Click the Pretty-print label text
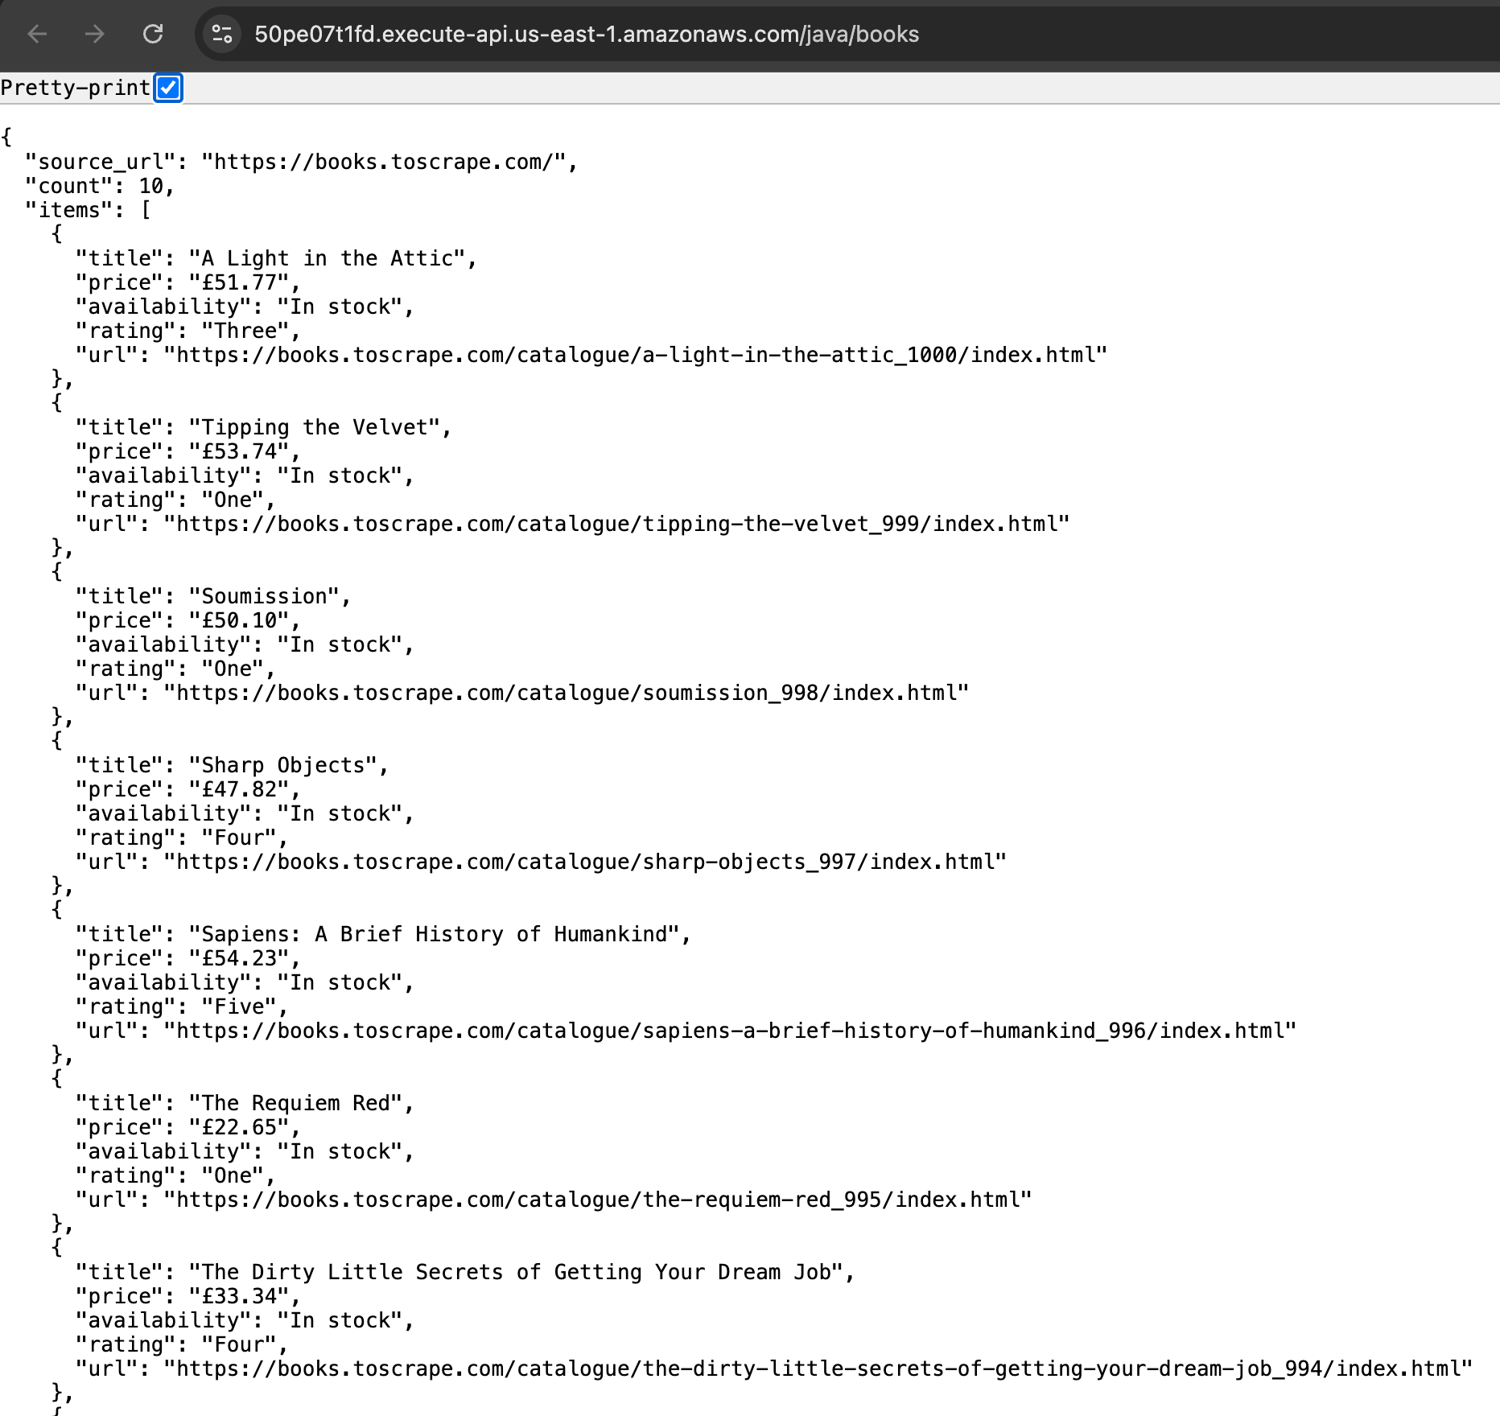Viewport: 1500px width, 1416px height. click(x=75, y=88)
